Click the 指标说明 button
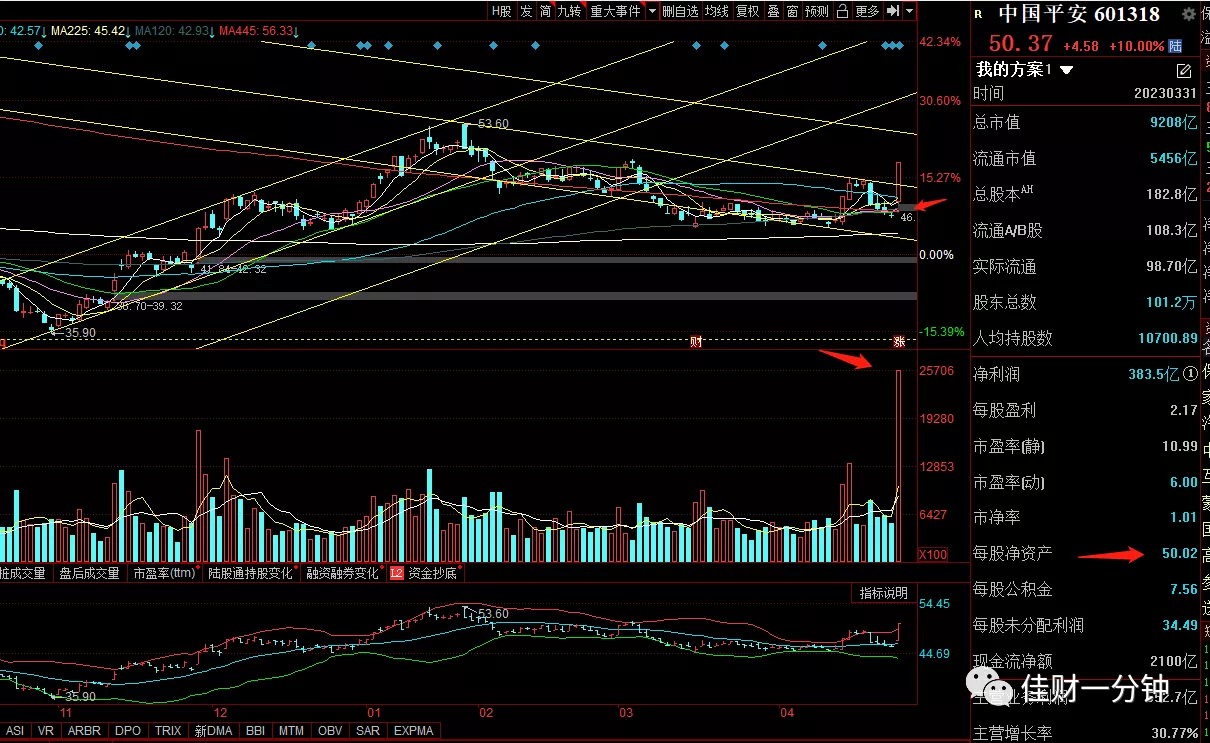Viewport: 1210px width, 743px height. coord(882,593)
